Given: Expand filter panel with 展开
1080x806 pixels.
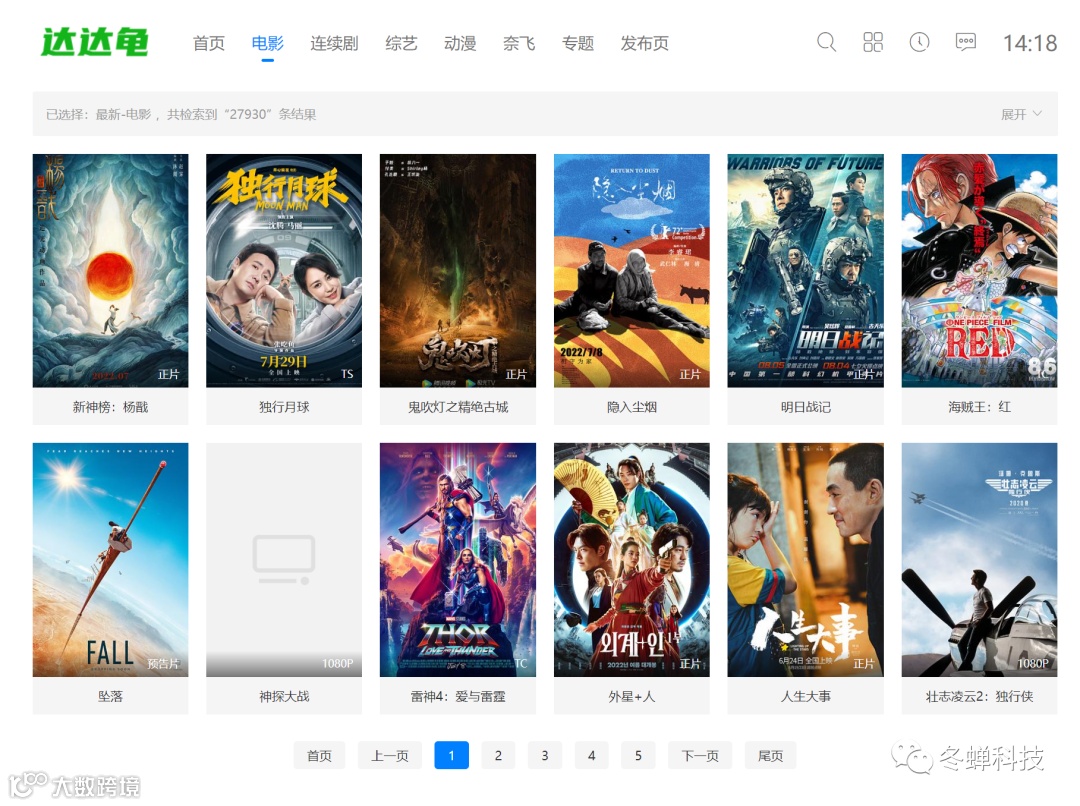Looking at the screenshot, I should [x=1021, y=114].
